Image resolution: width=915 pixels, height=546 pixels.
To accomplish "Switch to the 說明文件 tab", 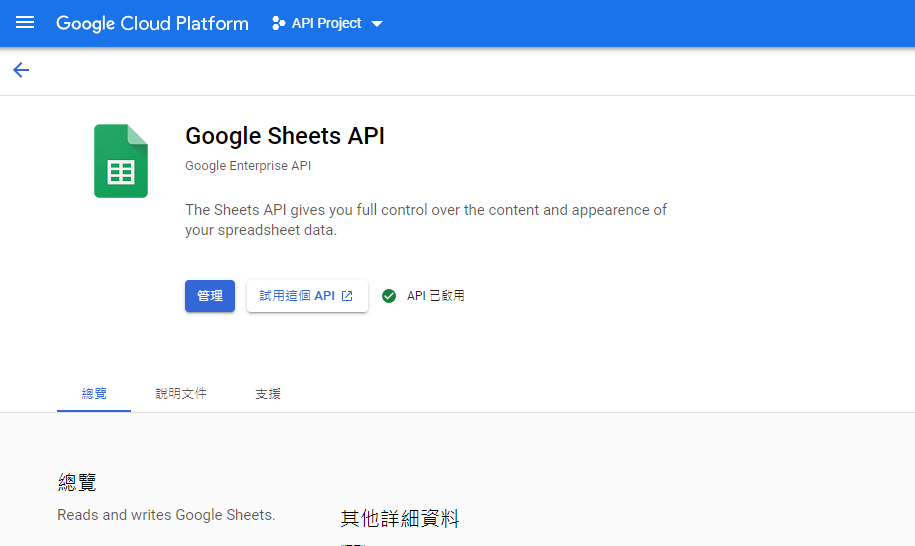I will tap(181, 394).
